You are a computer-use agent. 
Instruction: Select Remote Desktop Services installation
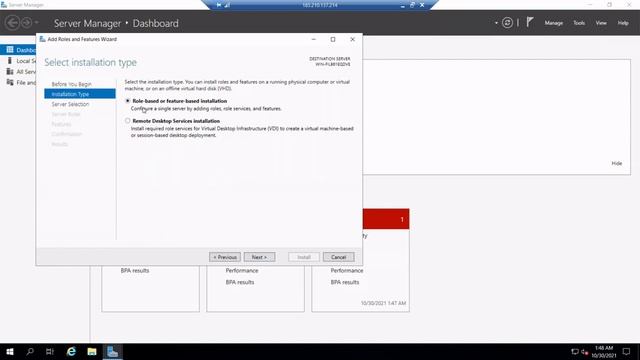128,121
